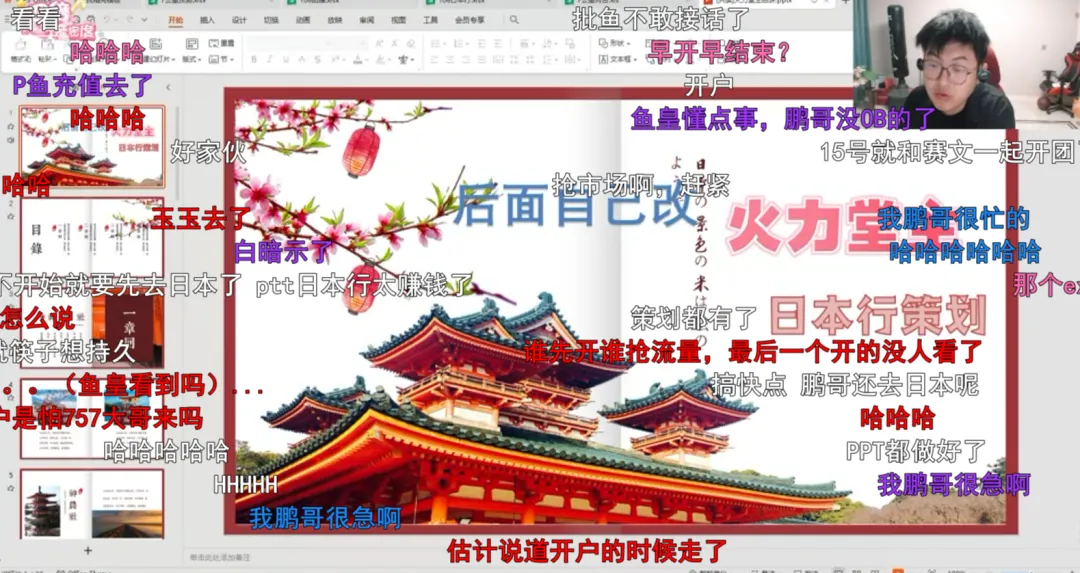This screenshot has width=1080, height=573.
Task: Click the numbered list icon
Action: (457, 43)
